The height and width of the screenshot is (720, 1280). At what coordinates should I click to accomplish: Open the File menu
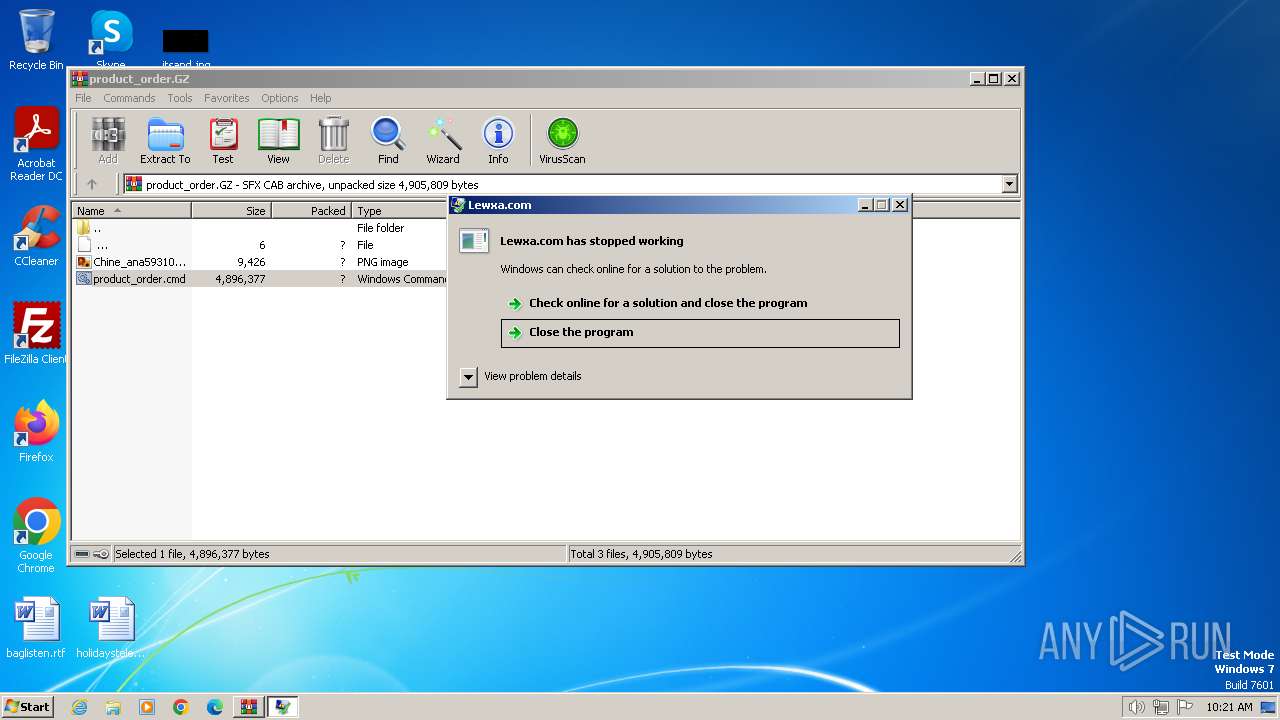point(83,98)
